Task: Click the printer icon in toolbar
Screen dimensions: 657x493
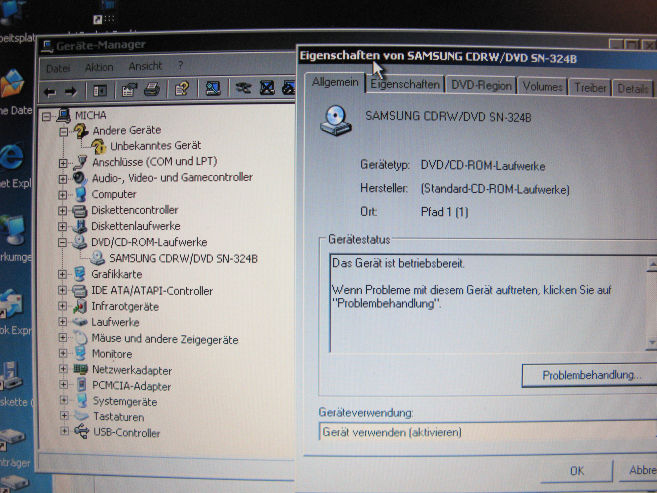Action: click(151, 90)
